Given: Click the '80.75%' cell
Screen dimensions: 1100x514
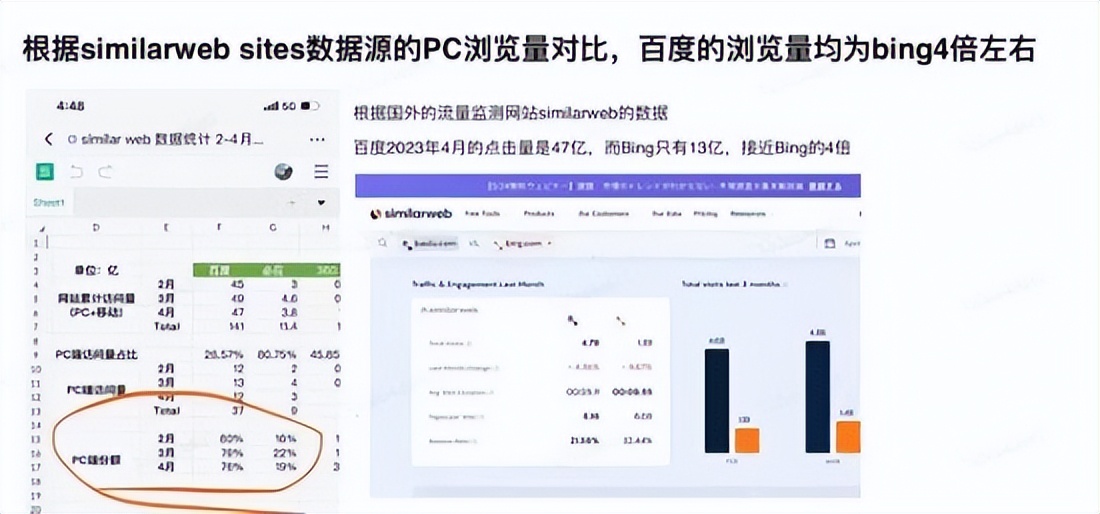Looking at the screenshot, I should [275, 354].
